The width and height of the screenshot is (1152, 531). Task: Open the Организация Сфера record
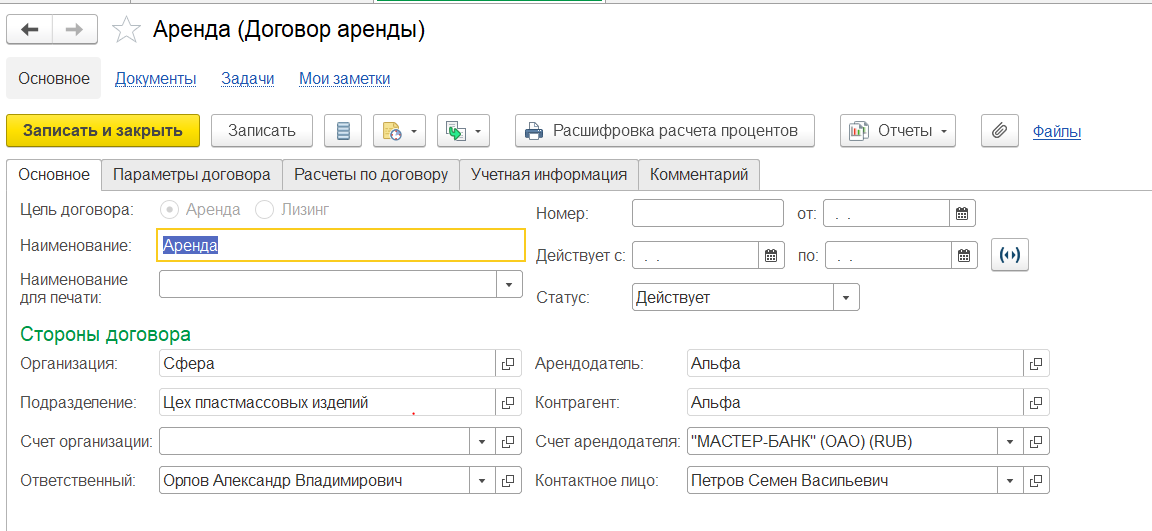coord(508,364)
